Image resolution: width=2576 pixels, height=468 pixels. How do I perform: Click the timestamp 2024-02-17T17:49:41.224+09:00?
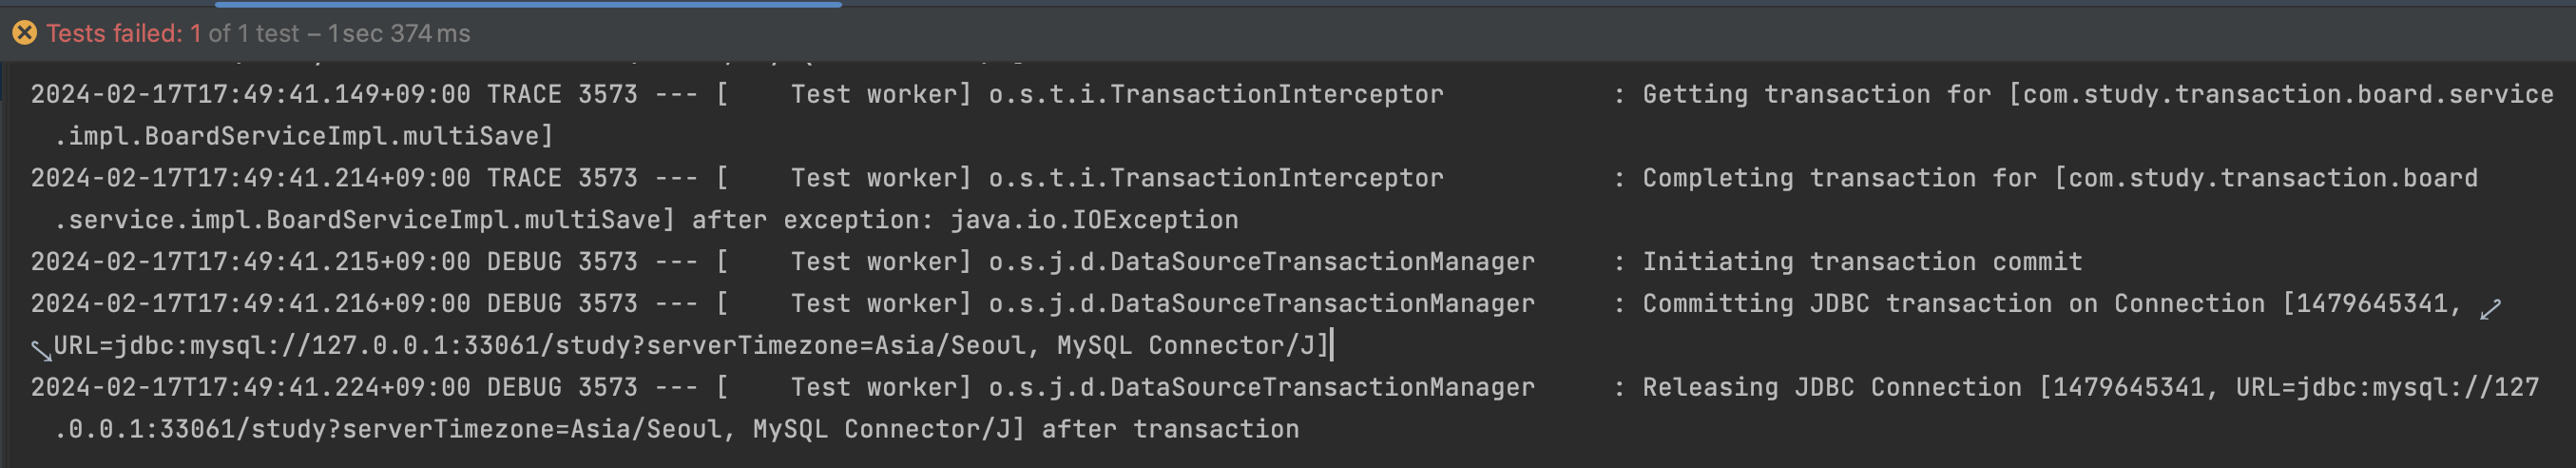pyautogui.click(x=250, y=387)
